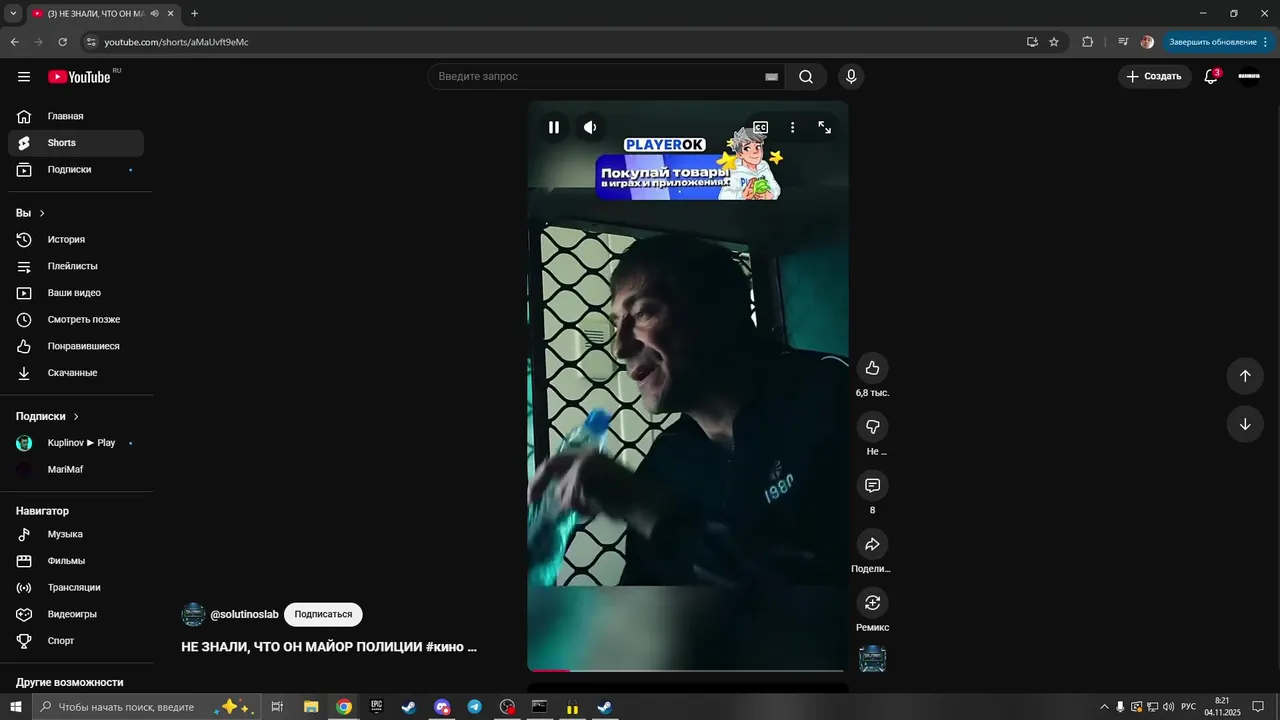Viewport: 1280px width, 720px height.
Task: Open Telegram from the taskbar
Action: [x=475, y=707]
